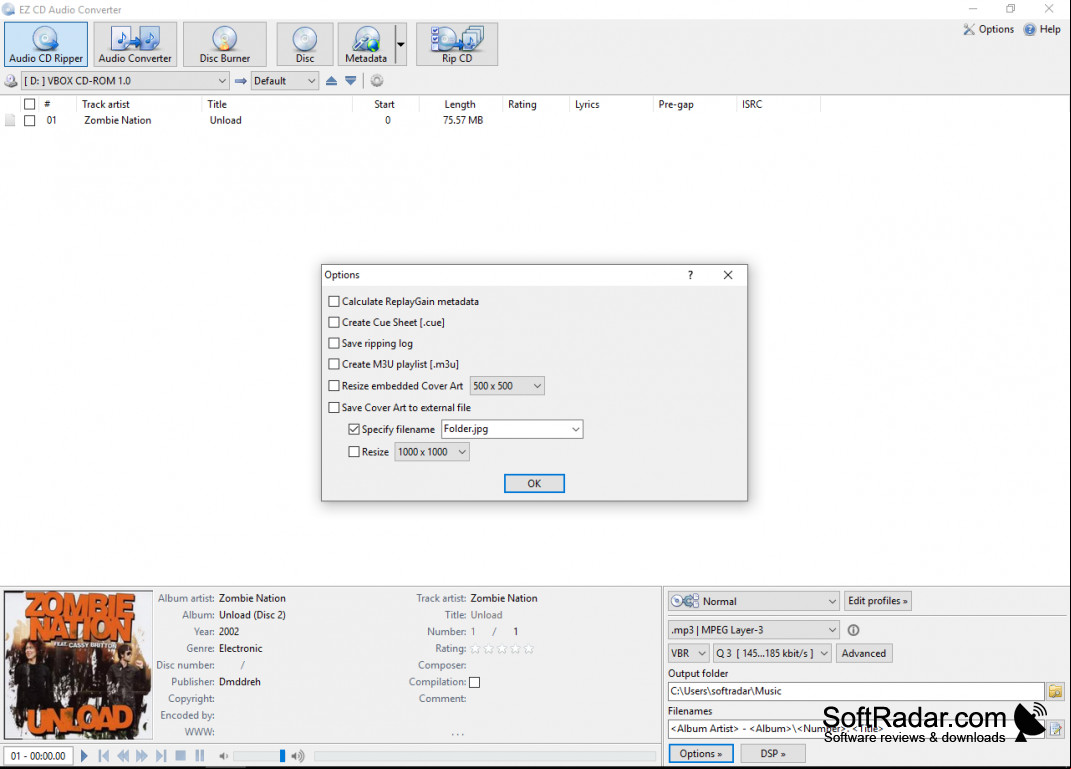Image resolution: width=1071 pixels, height=769 pixels.
Task: Pause the playback
Action: [x=199, y=755]
